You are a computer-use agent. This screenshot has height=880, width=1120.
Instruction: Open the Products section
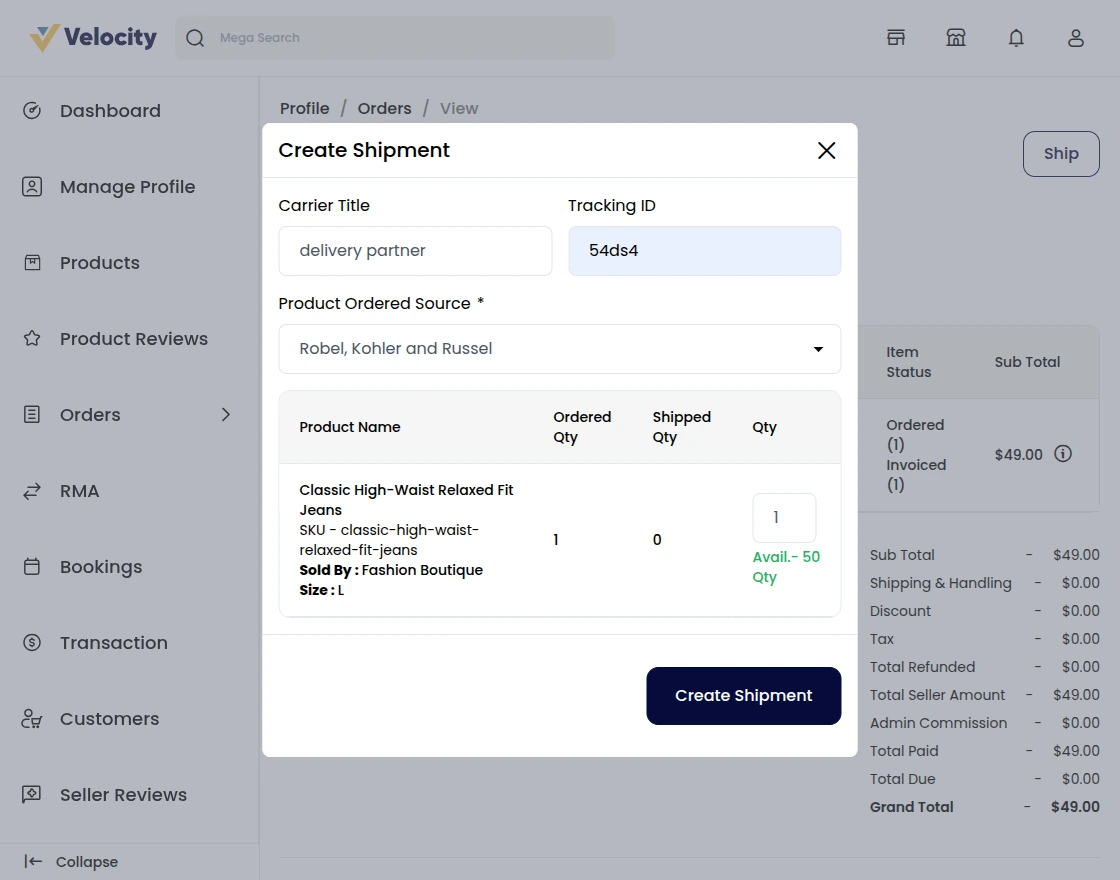click(99, 263)
